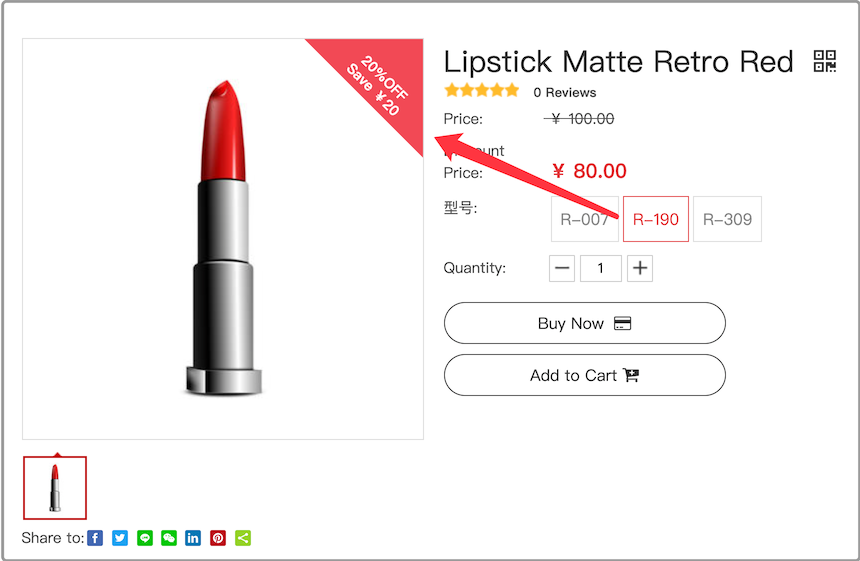
Task: Share product on Facebook
Action: click(x=95, y=538)
